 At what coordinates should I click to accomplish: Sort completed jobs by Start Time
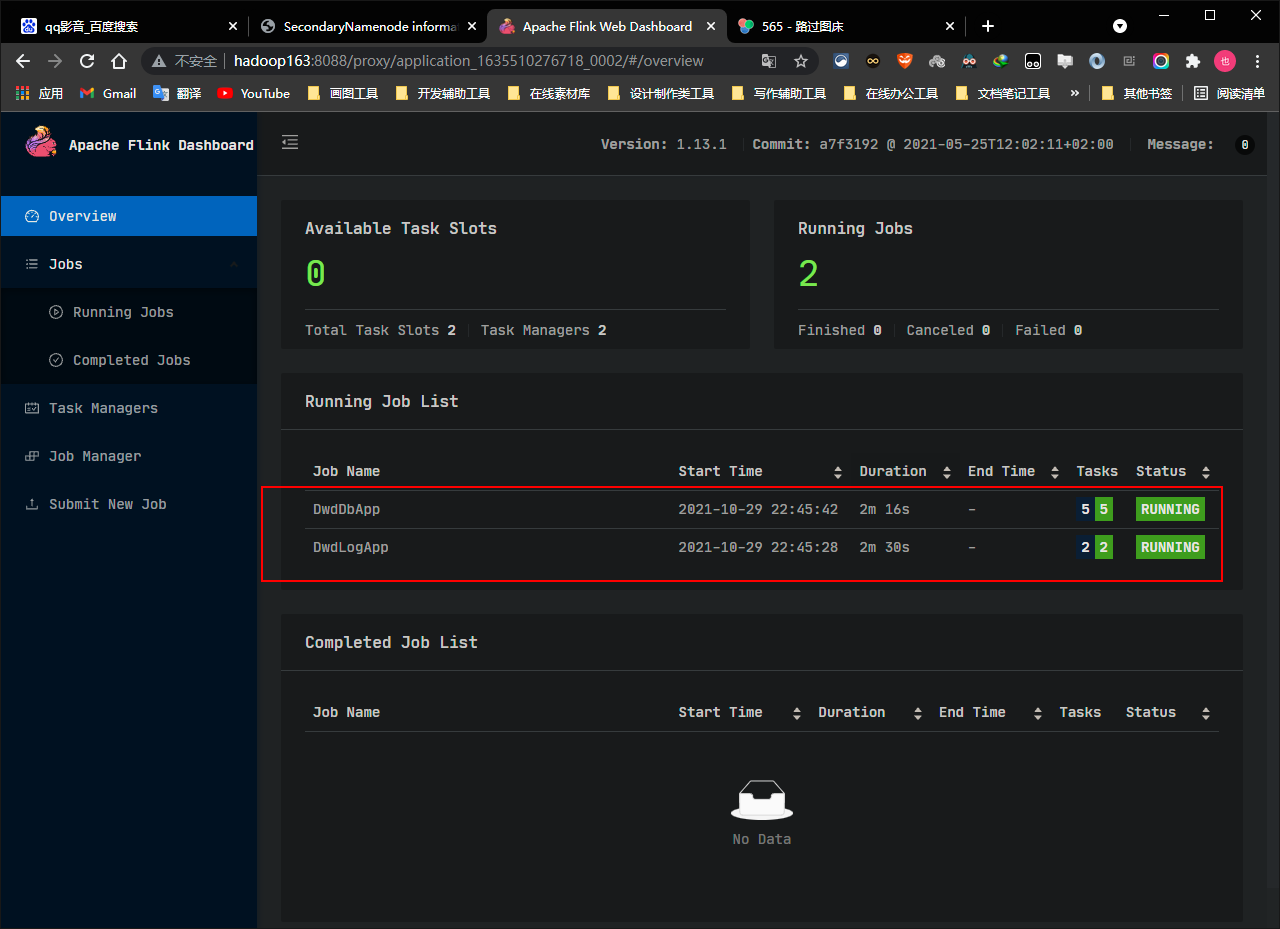(x=797, y=713)
